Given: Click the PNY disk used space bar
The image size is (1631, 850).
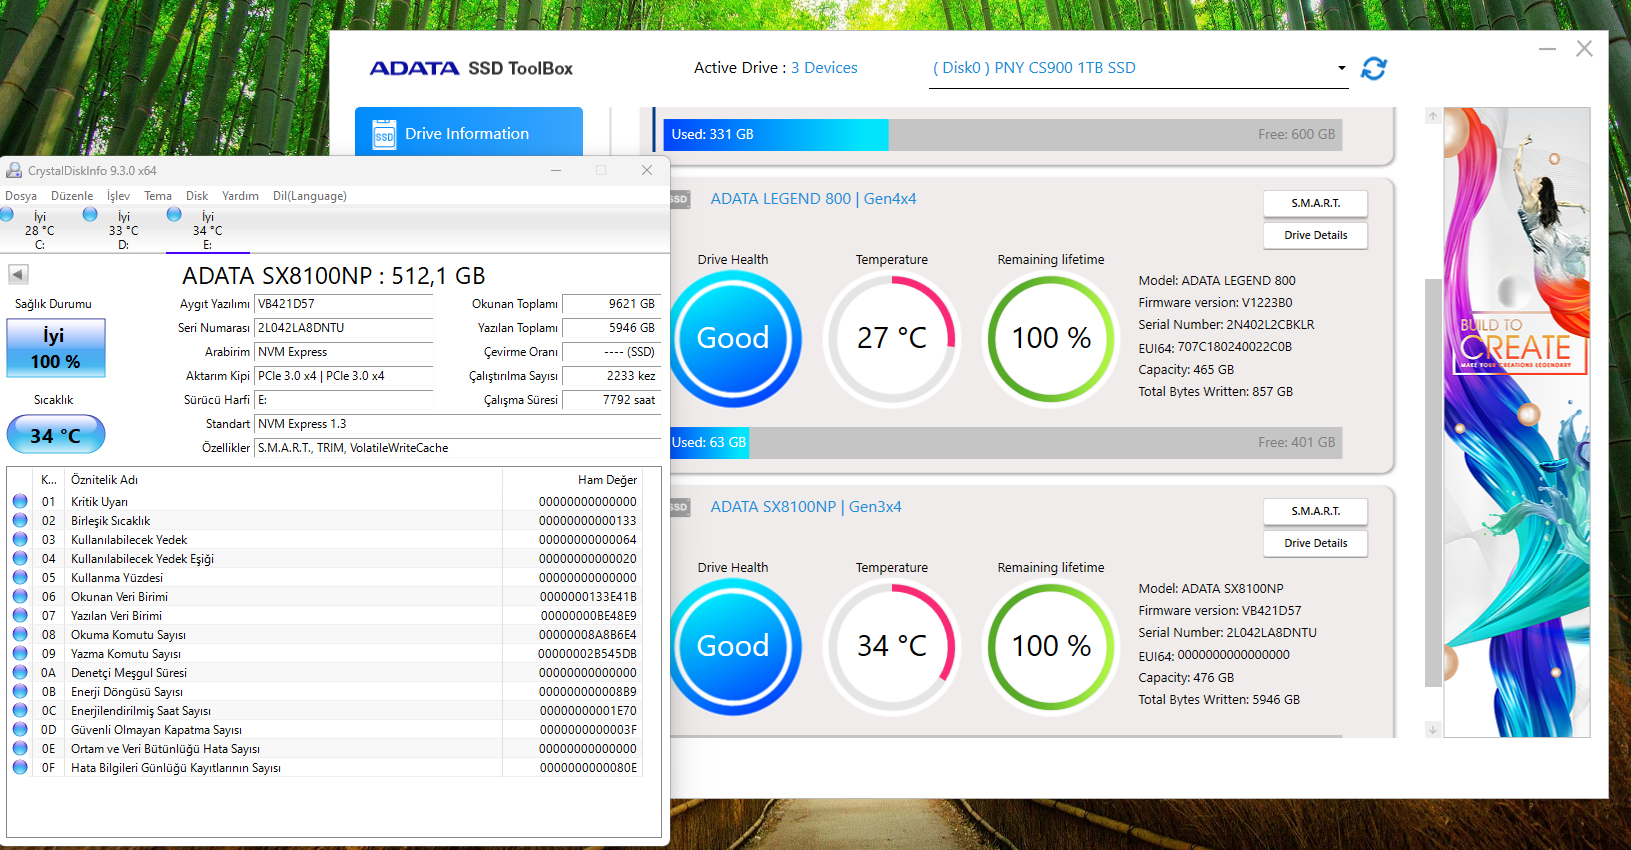Looking at the screenshot, I should click(776, 135).
